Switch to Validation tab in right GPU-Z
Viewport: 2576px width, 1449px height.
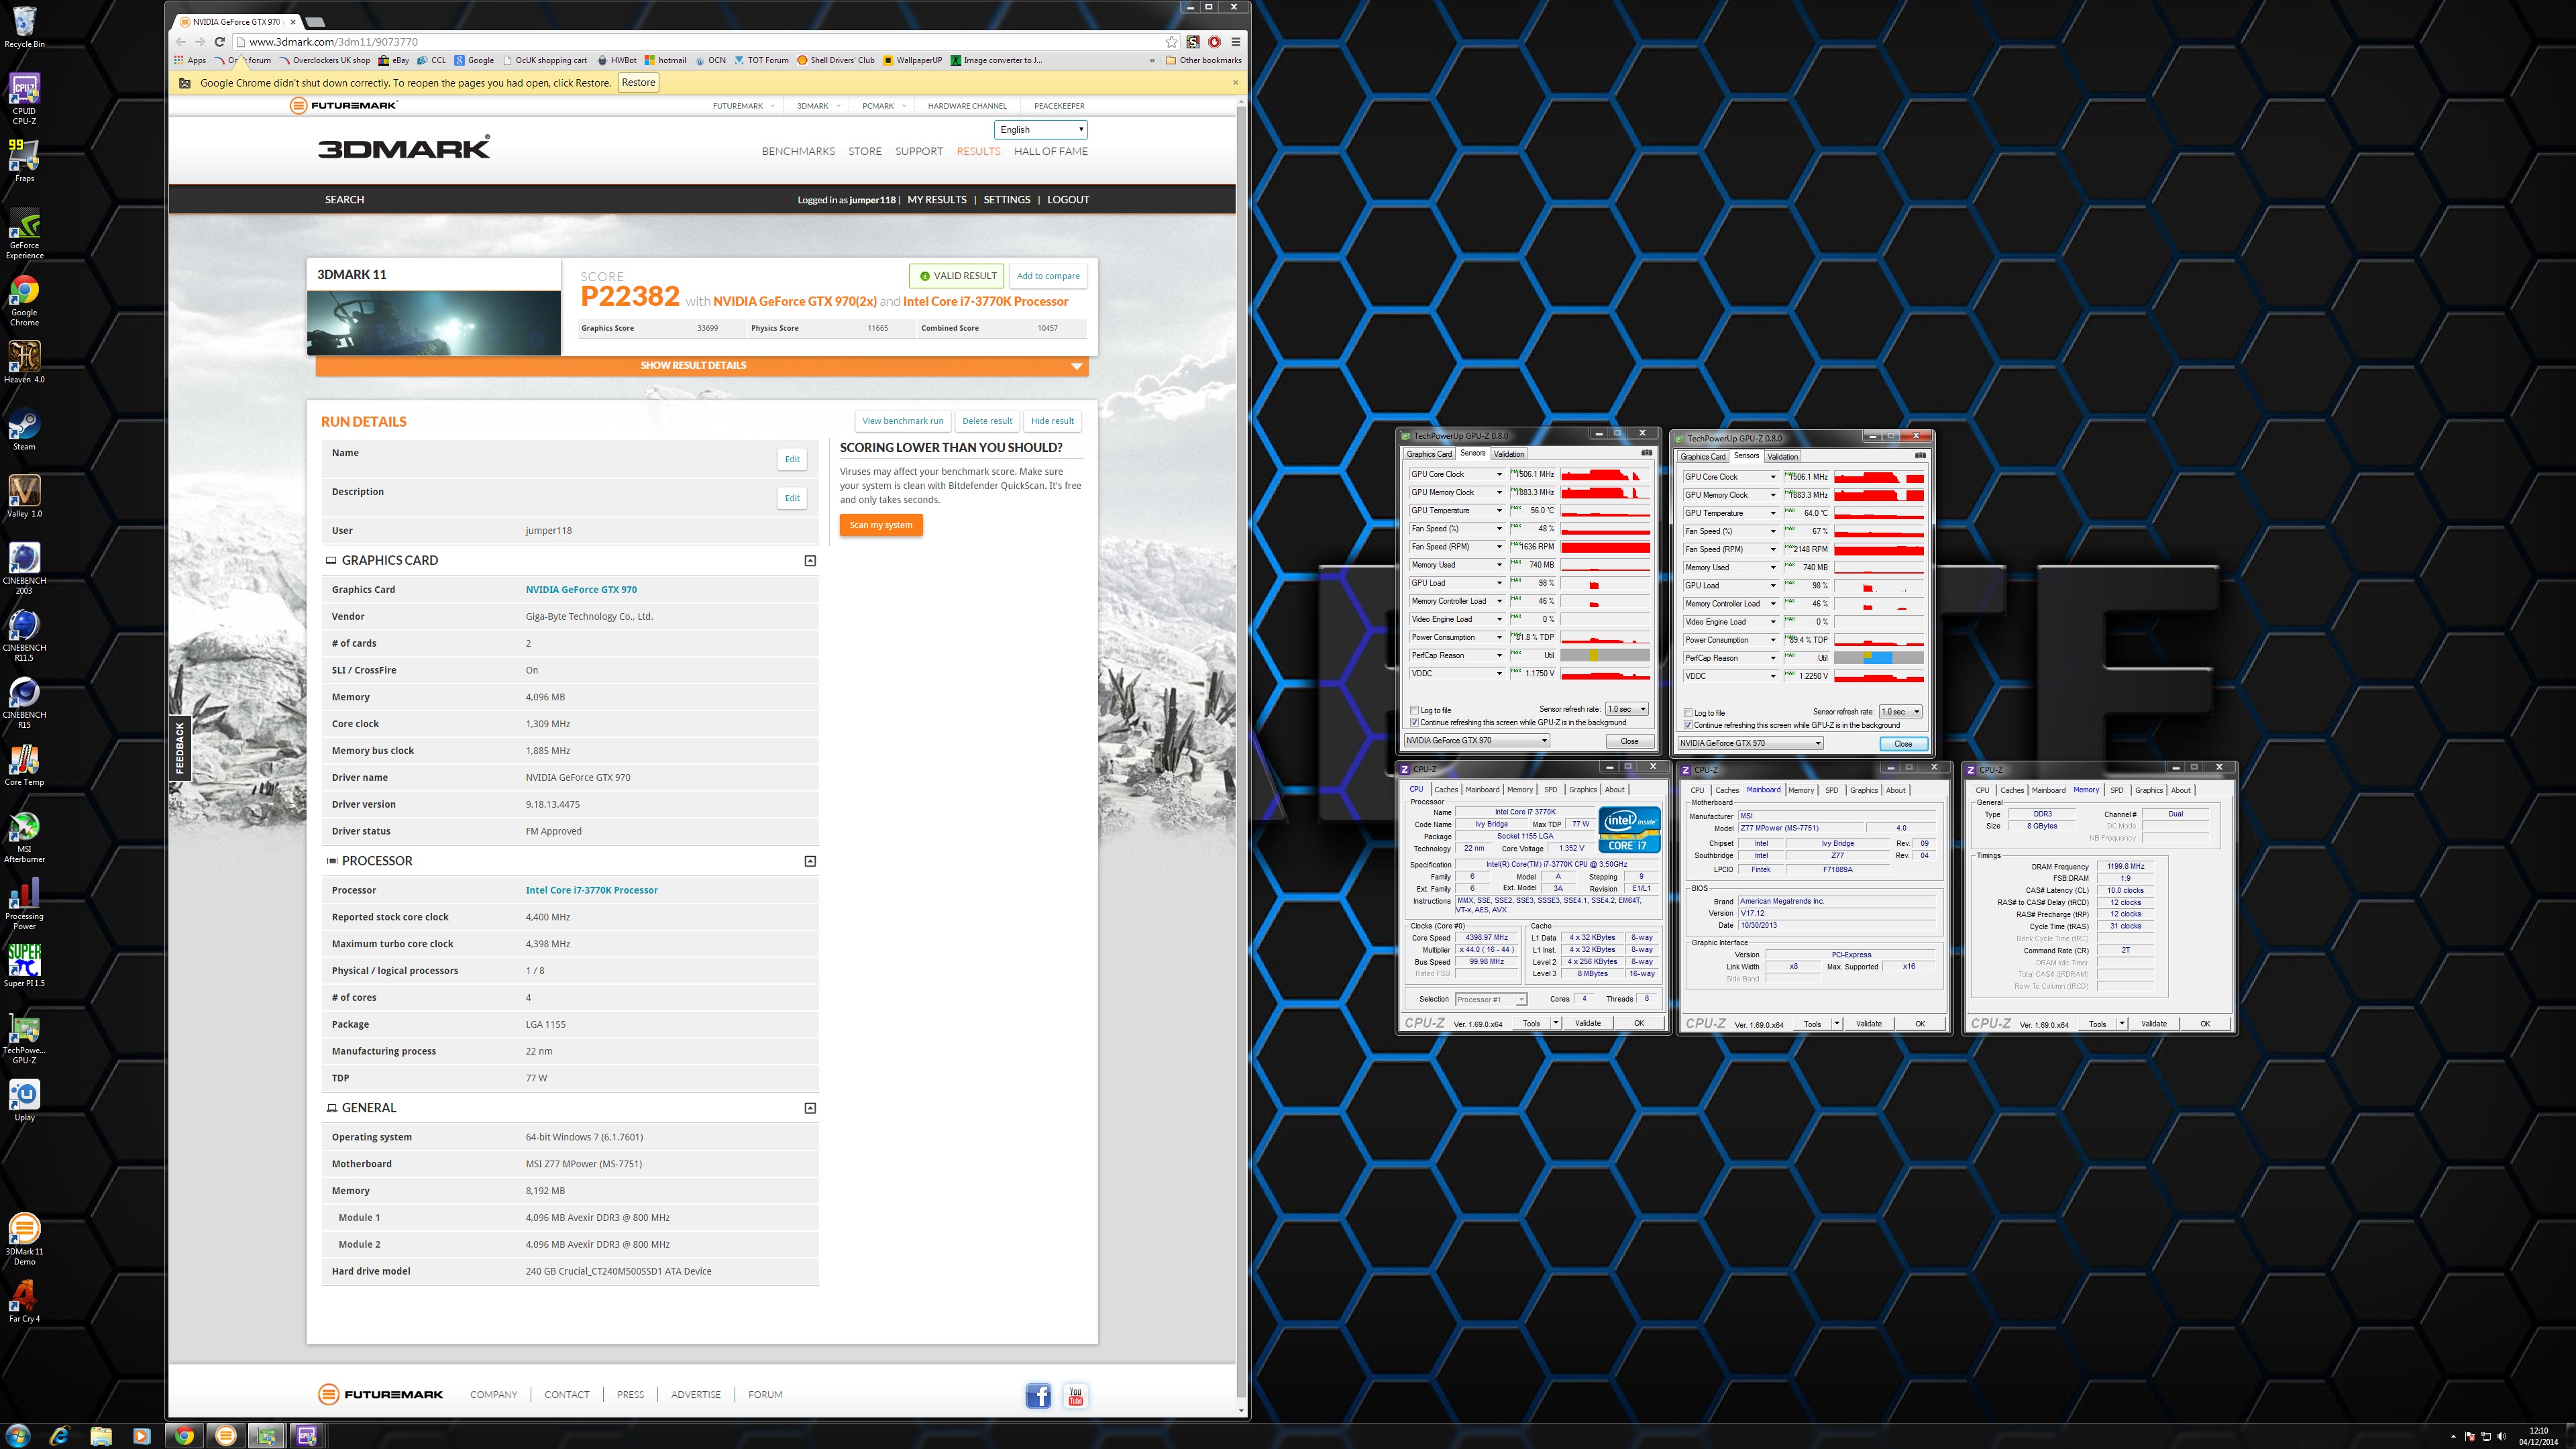click(x=1783, y=457)
